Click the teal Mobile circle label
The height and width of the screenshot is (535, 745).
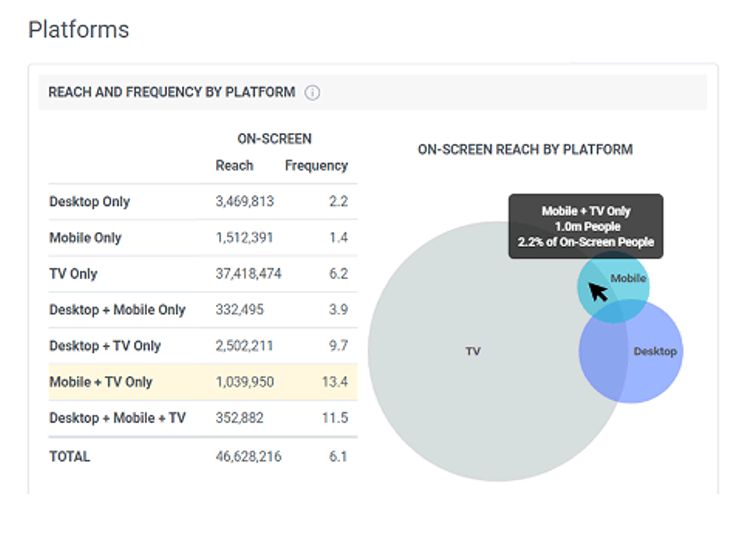click(628, 279)
